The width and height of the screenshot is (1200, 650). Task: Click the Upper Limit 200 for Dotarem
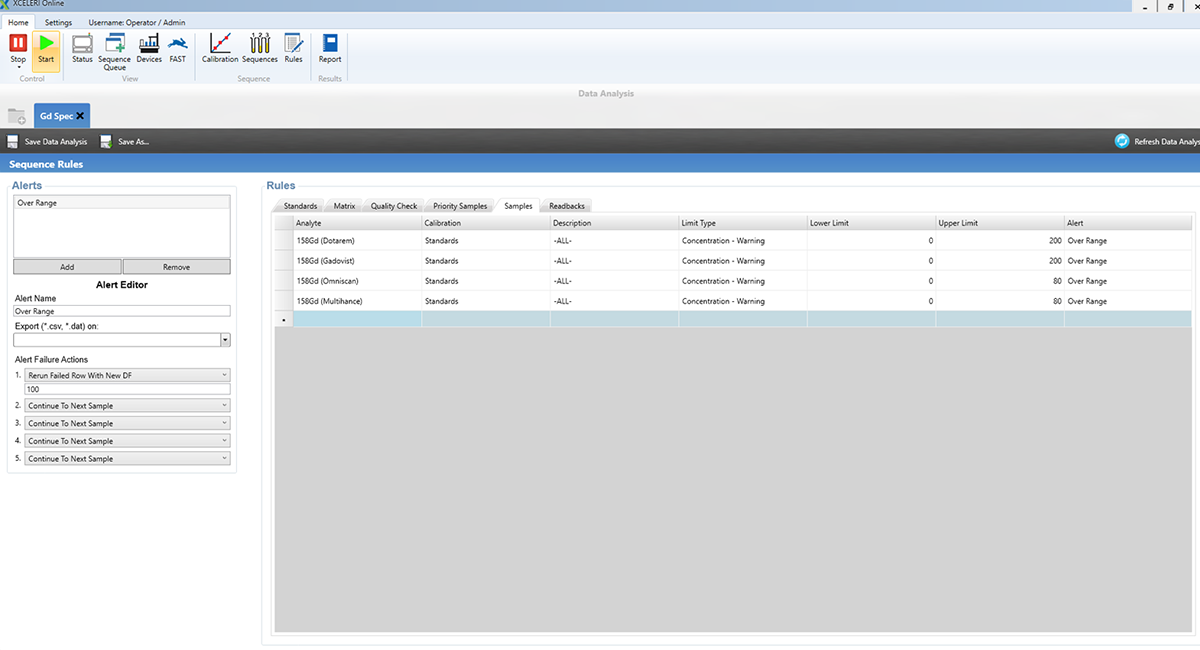pos(999,241)
